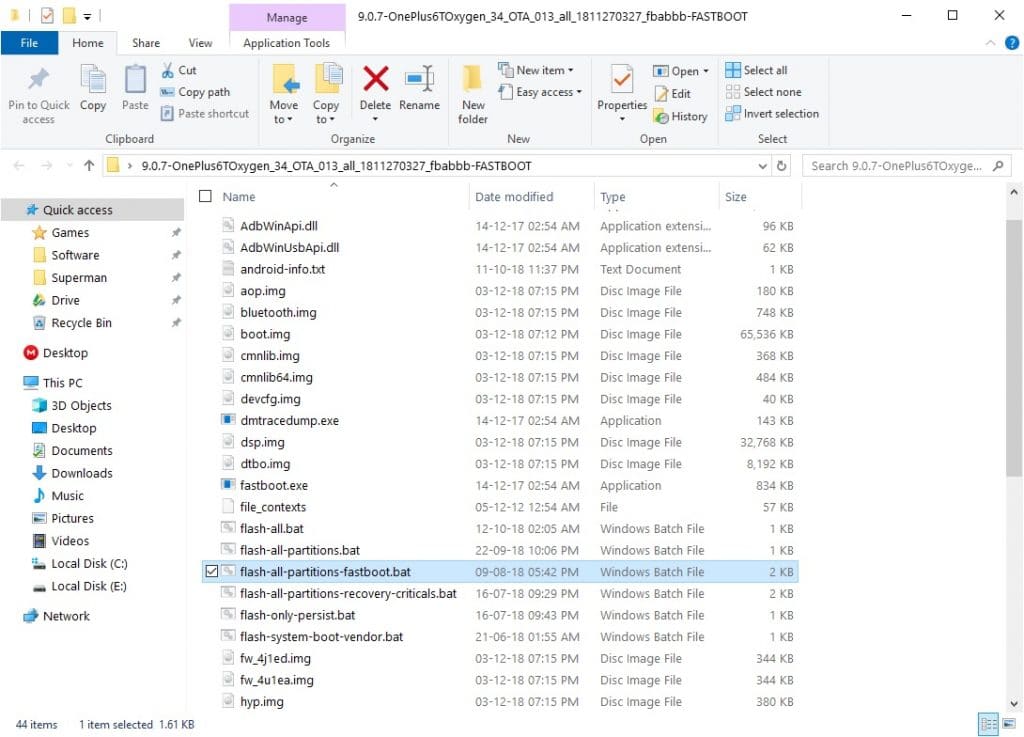Click the red Delete icon
Viewport: 1024px width, 737px height.
pyautogui.click(x=376, y=79)
